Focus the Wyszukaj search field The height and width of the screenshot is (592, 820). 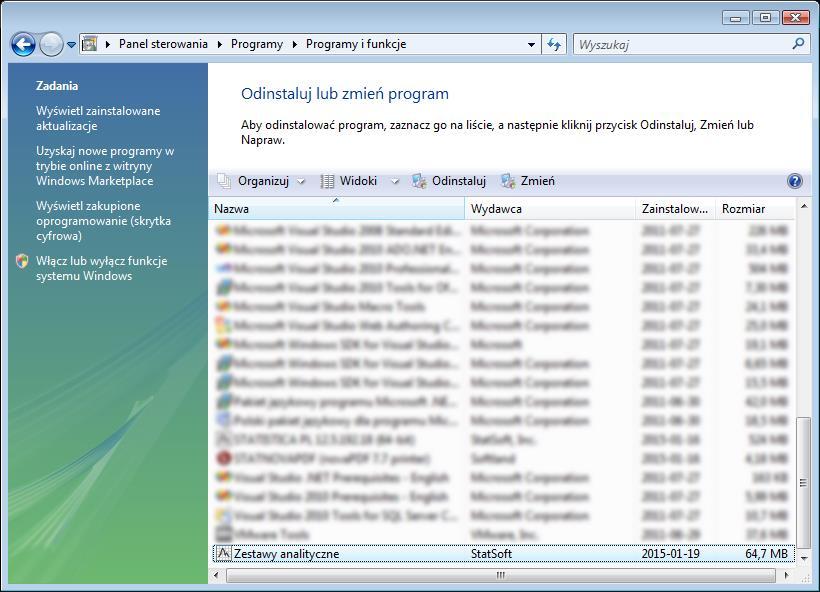(682, 44)
